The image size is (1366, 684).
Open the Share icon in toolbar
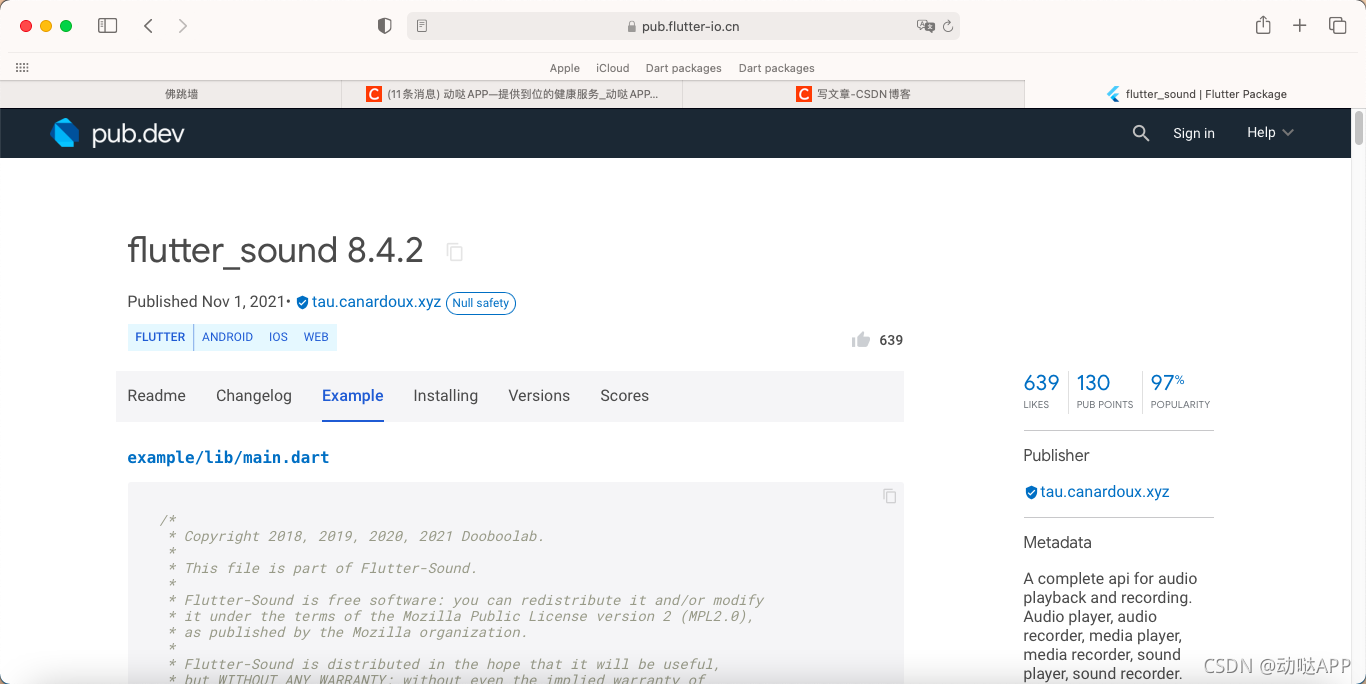1263,25
